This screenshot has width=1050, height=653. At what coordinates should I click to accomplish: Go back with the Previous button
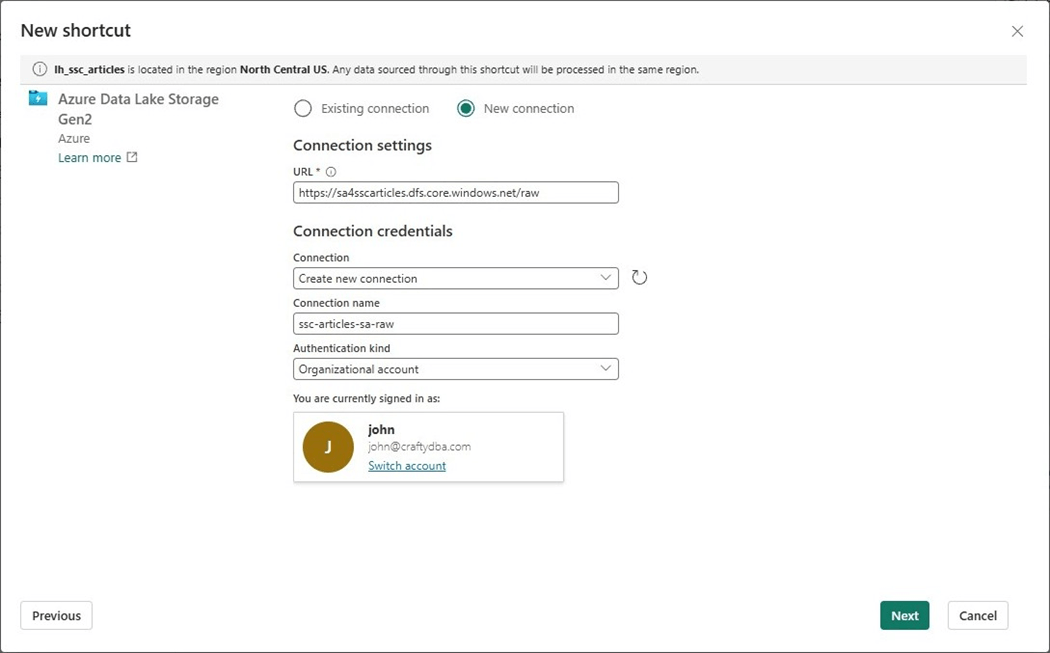coord(56,615)
